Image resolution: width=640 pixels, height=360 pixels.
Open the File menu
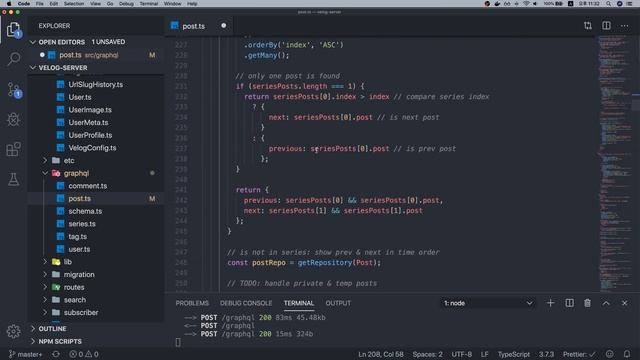[x=40, y=4]
